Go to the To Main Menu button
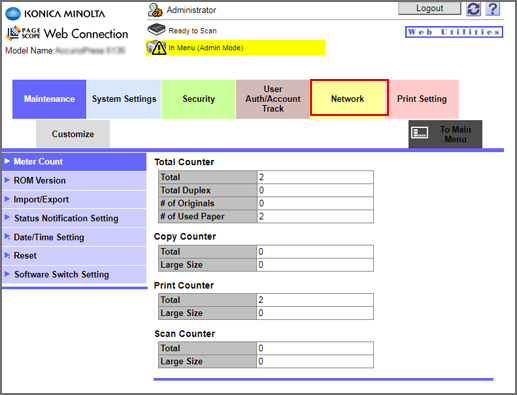 pyautogui.click(x=445, y=134)
